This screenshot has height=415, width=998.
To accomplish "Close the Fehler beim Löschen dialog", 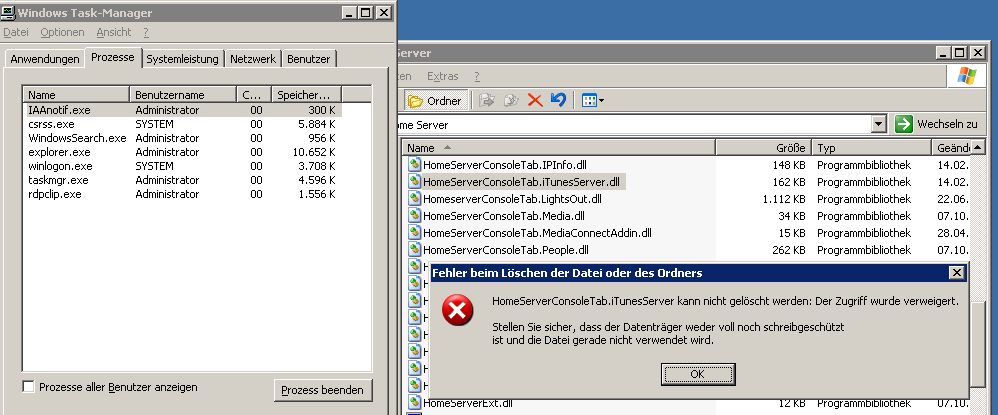I will [956, 273].
